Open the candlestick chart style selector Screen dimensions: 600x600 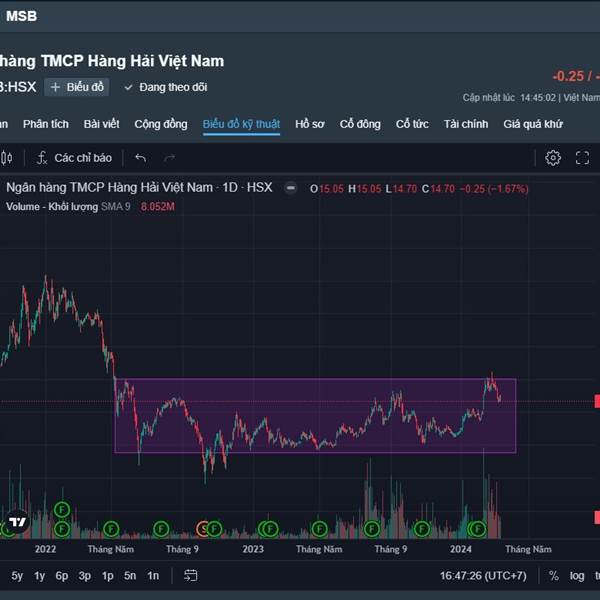[x=7, y=158]
